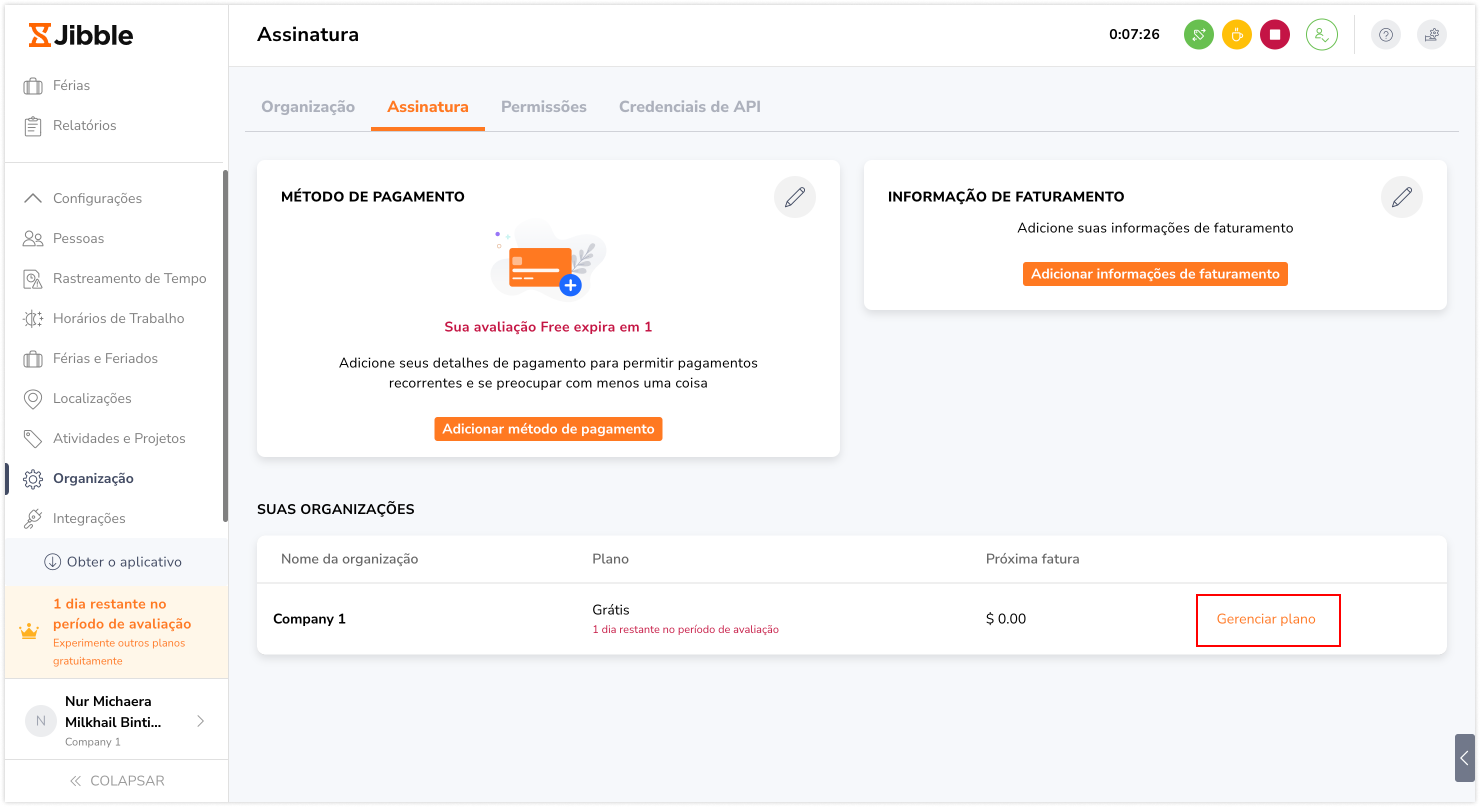
Task: Open help via the question mark icon
Action: (1385, 35)
